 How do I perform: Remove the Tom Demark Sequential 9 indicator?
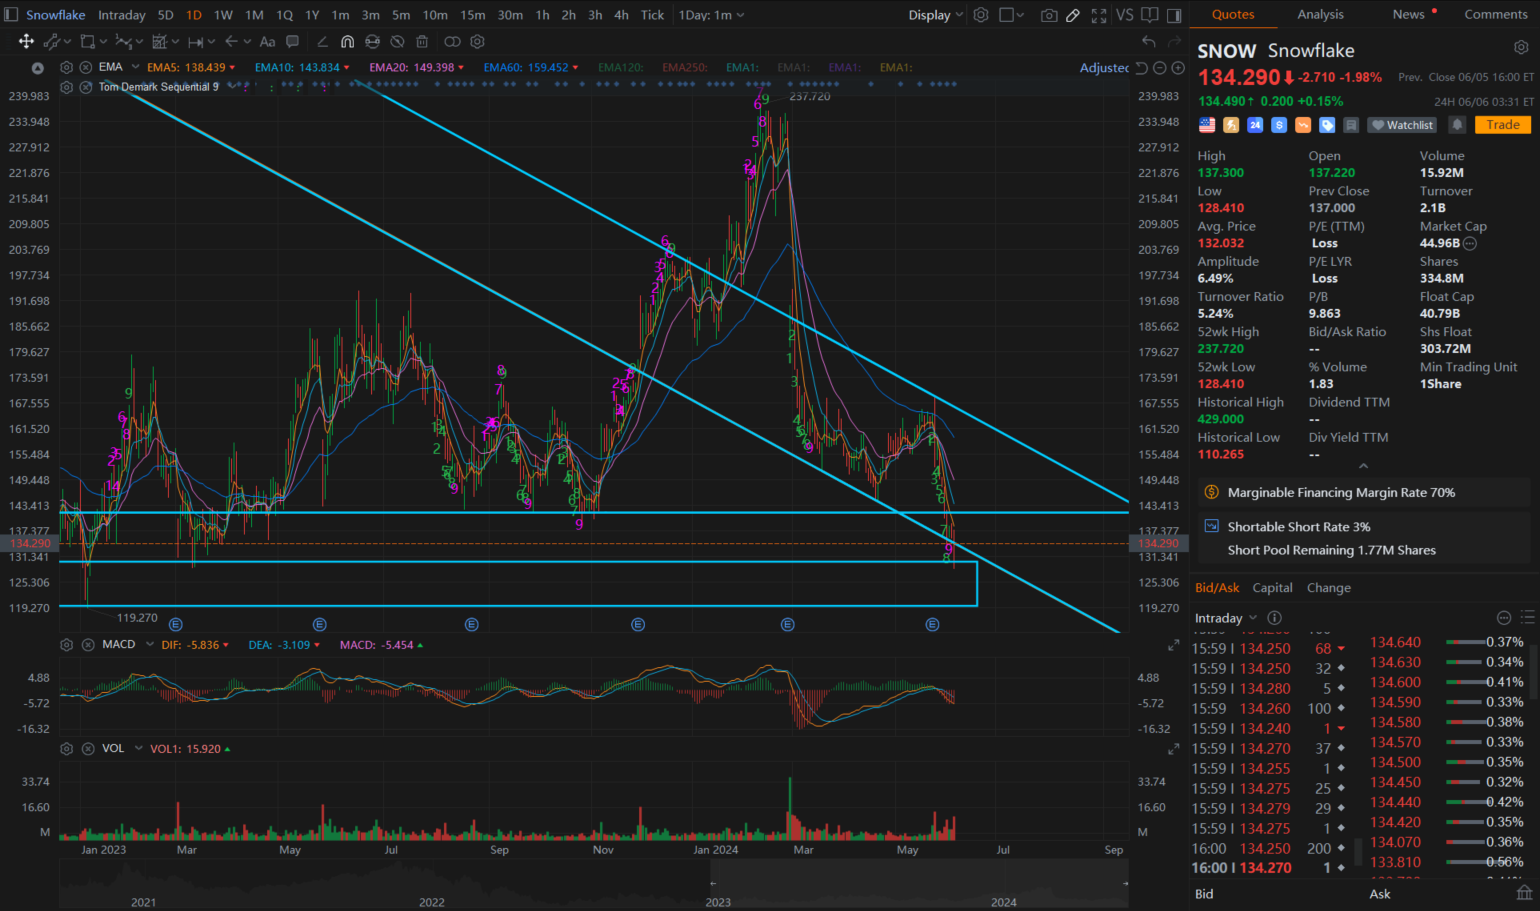coord(87,87)
